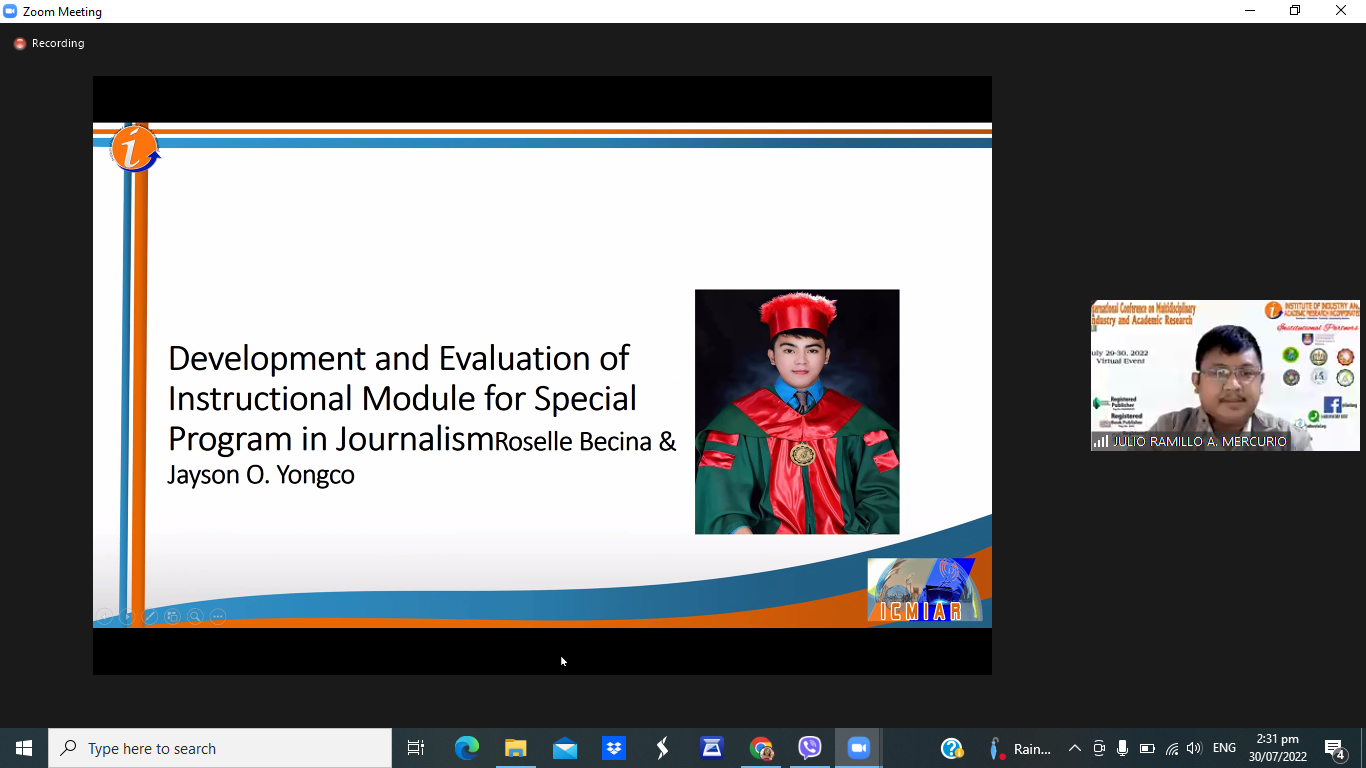Click the slideshow magnifier zoom icon
The height and width of the screenshot is (768, 1366).
196,617
